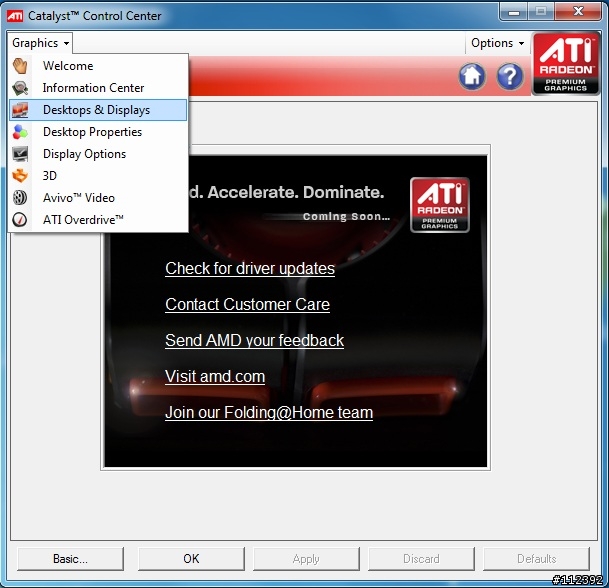Open Avivo Video menu entry
The height and width of the screenshot is (588, 609).
[x=98, y=198]
